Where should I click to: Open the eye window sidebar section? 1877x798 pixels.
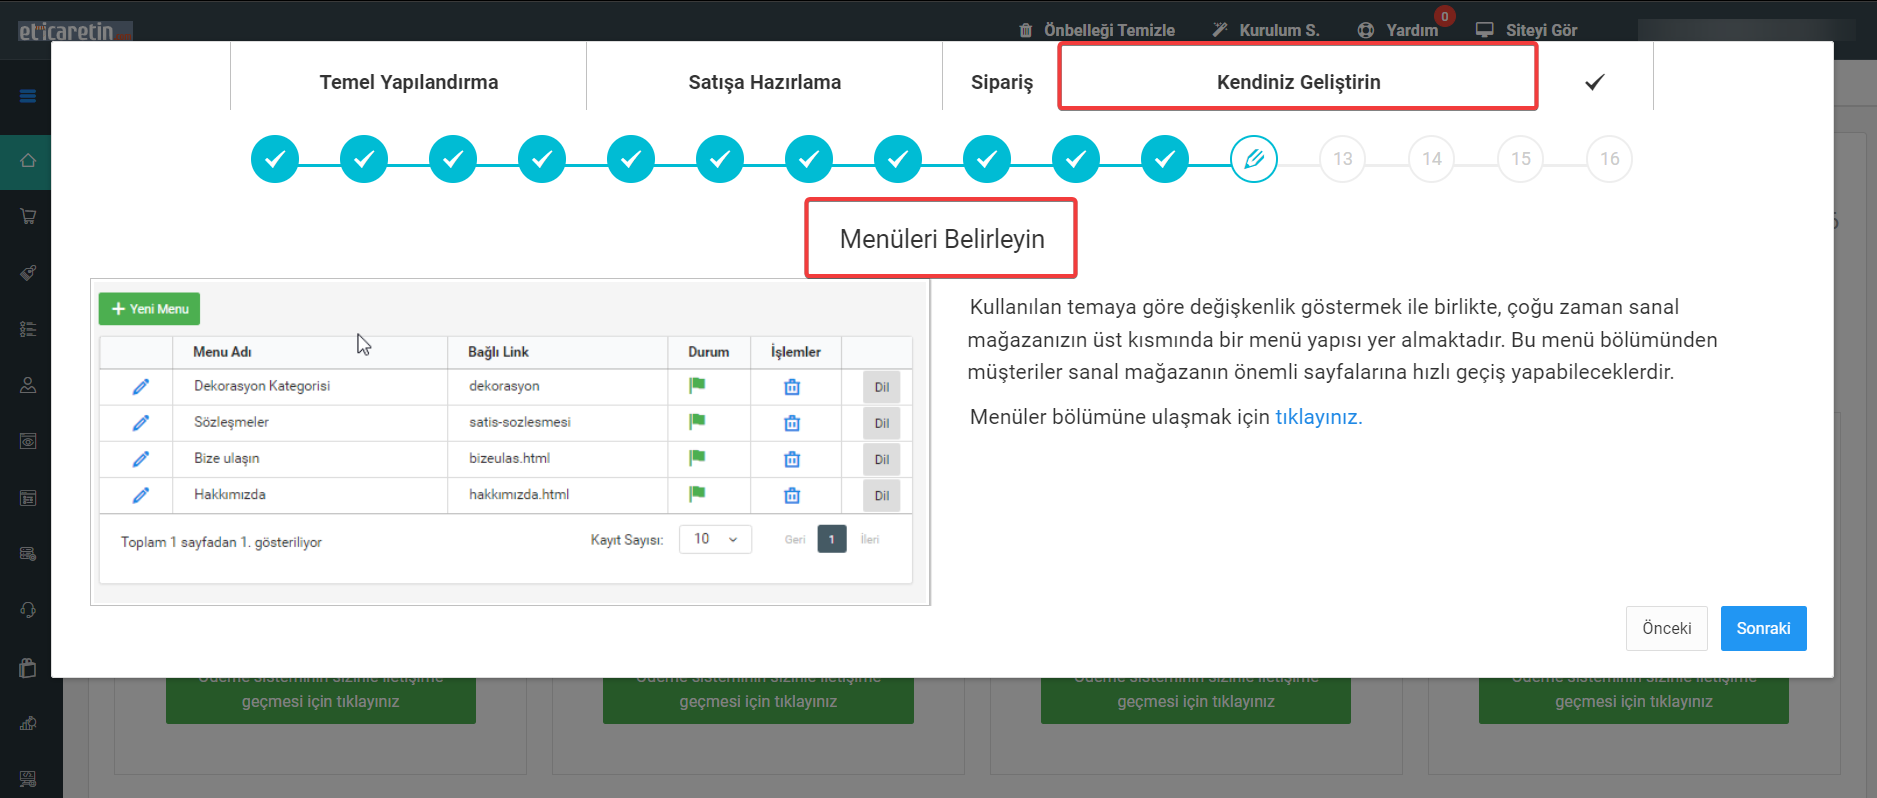tap(28, 441)
